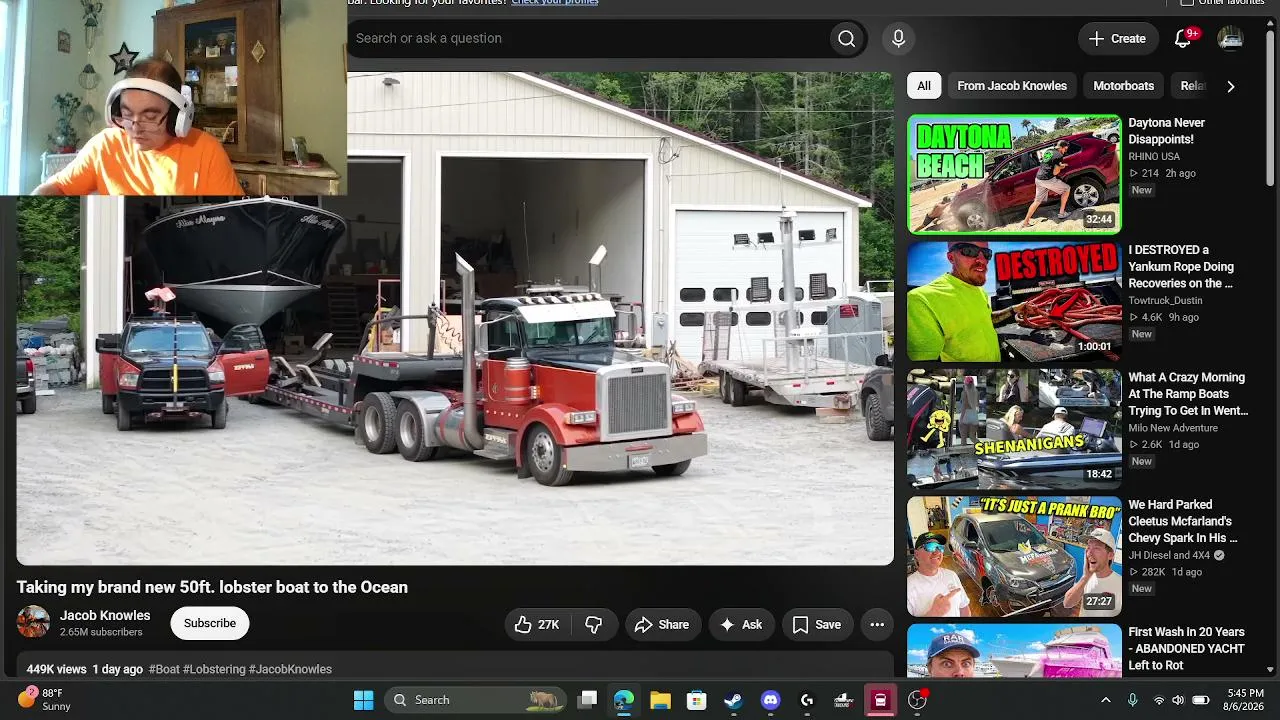Screen dimensions: 1280x720
Task: Click the Create button
Action: (1118, 38)
